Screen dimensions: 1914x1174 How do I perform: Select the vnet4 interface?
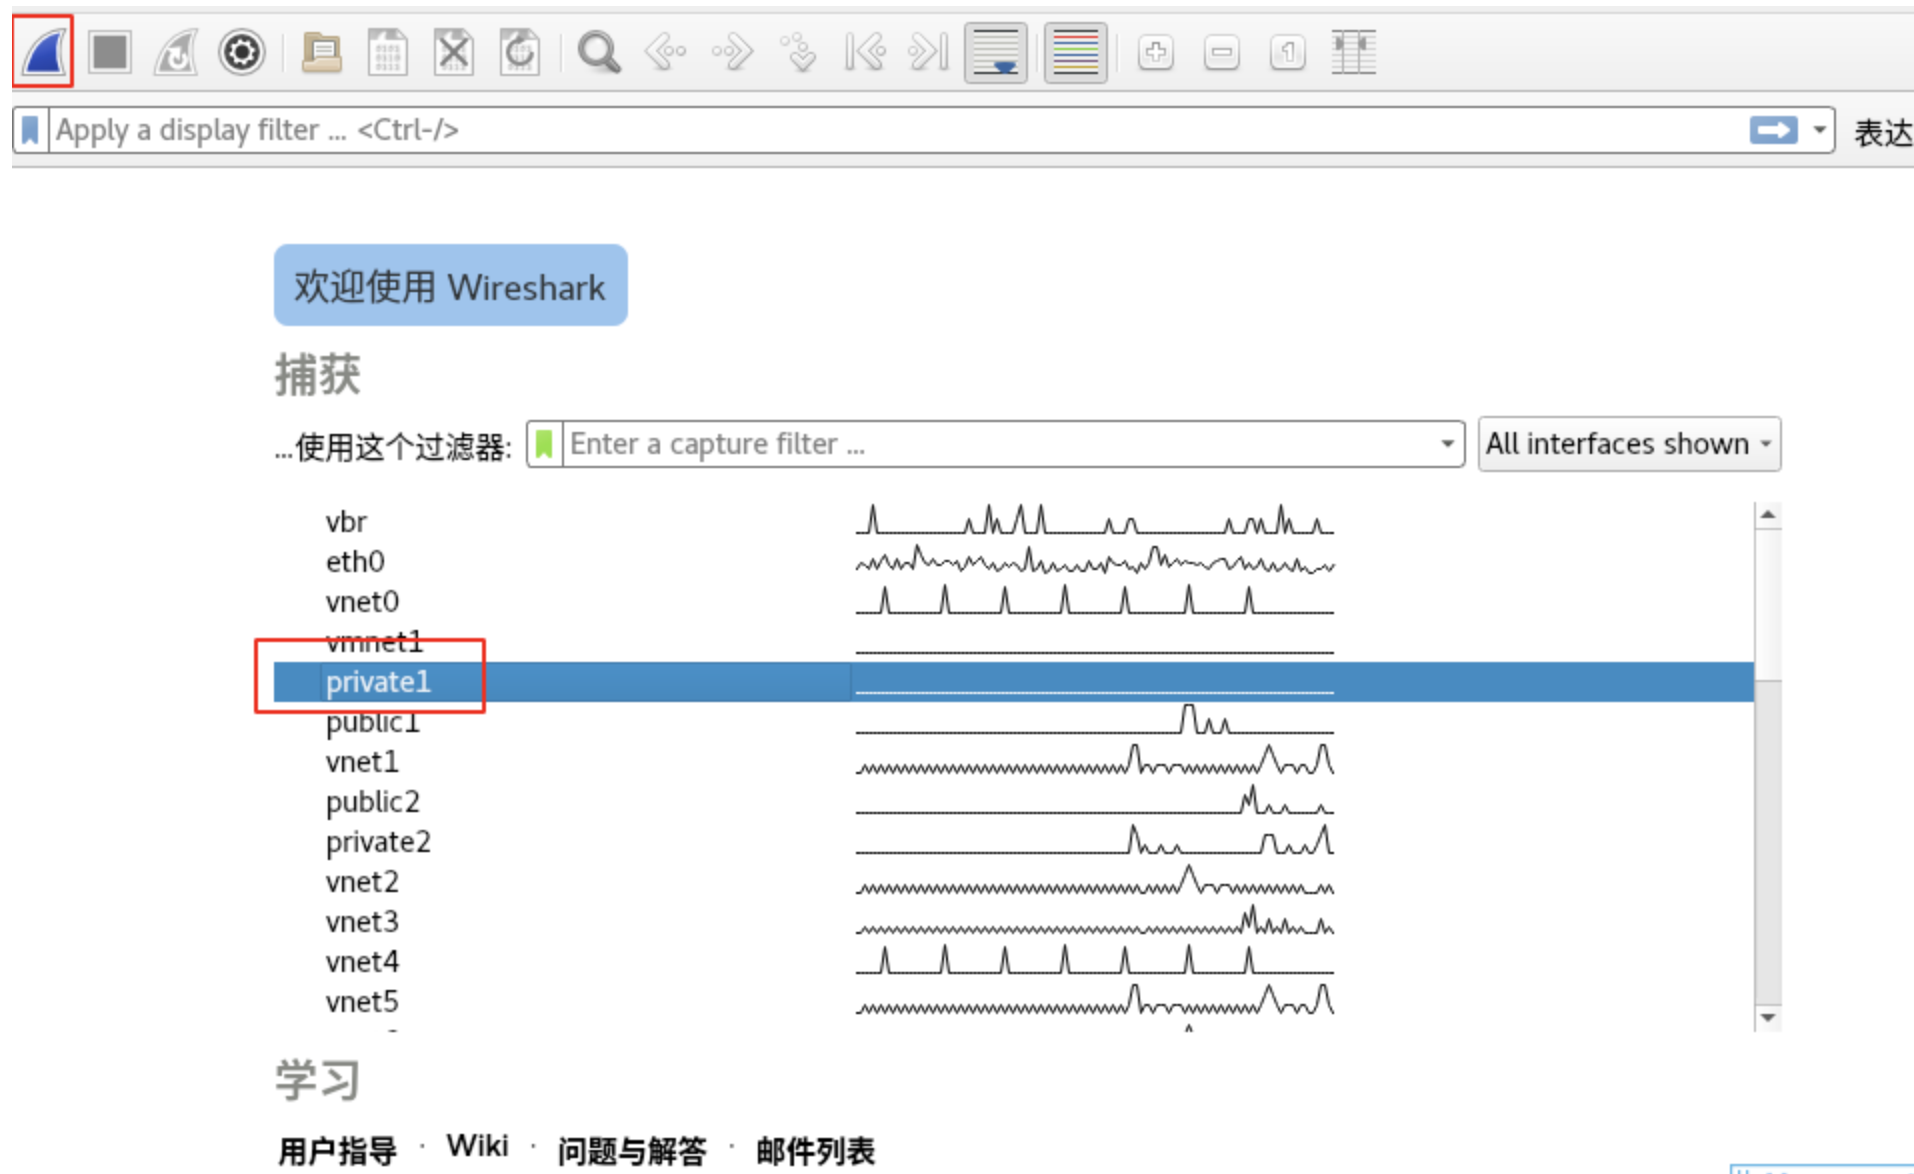(x=362, y=961)
